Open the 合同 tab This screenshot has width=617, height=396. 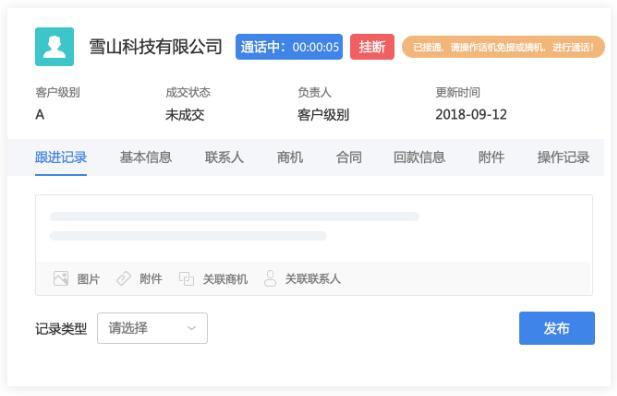tap(349, 157)
